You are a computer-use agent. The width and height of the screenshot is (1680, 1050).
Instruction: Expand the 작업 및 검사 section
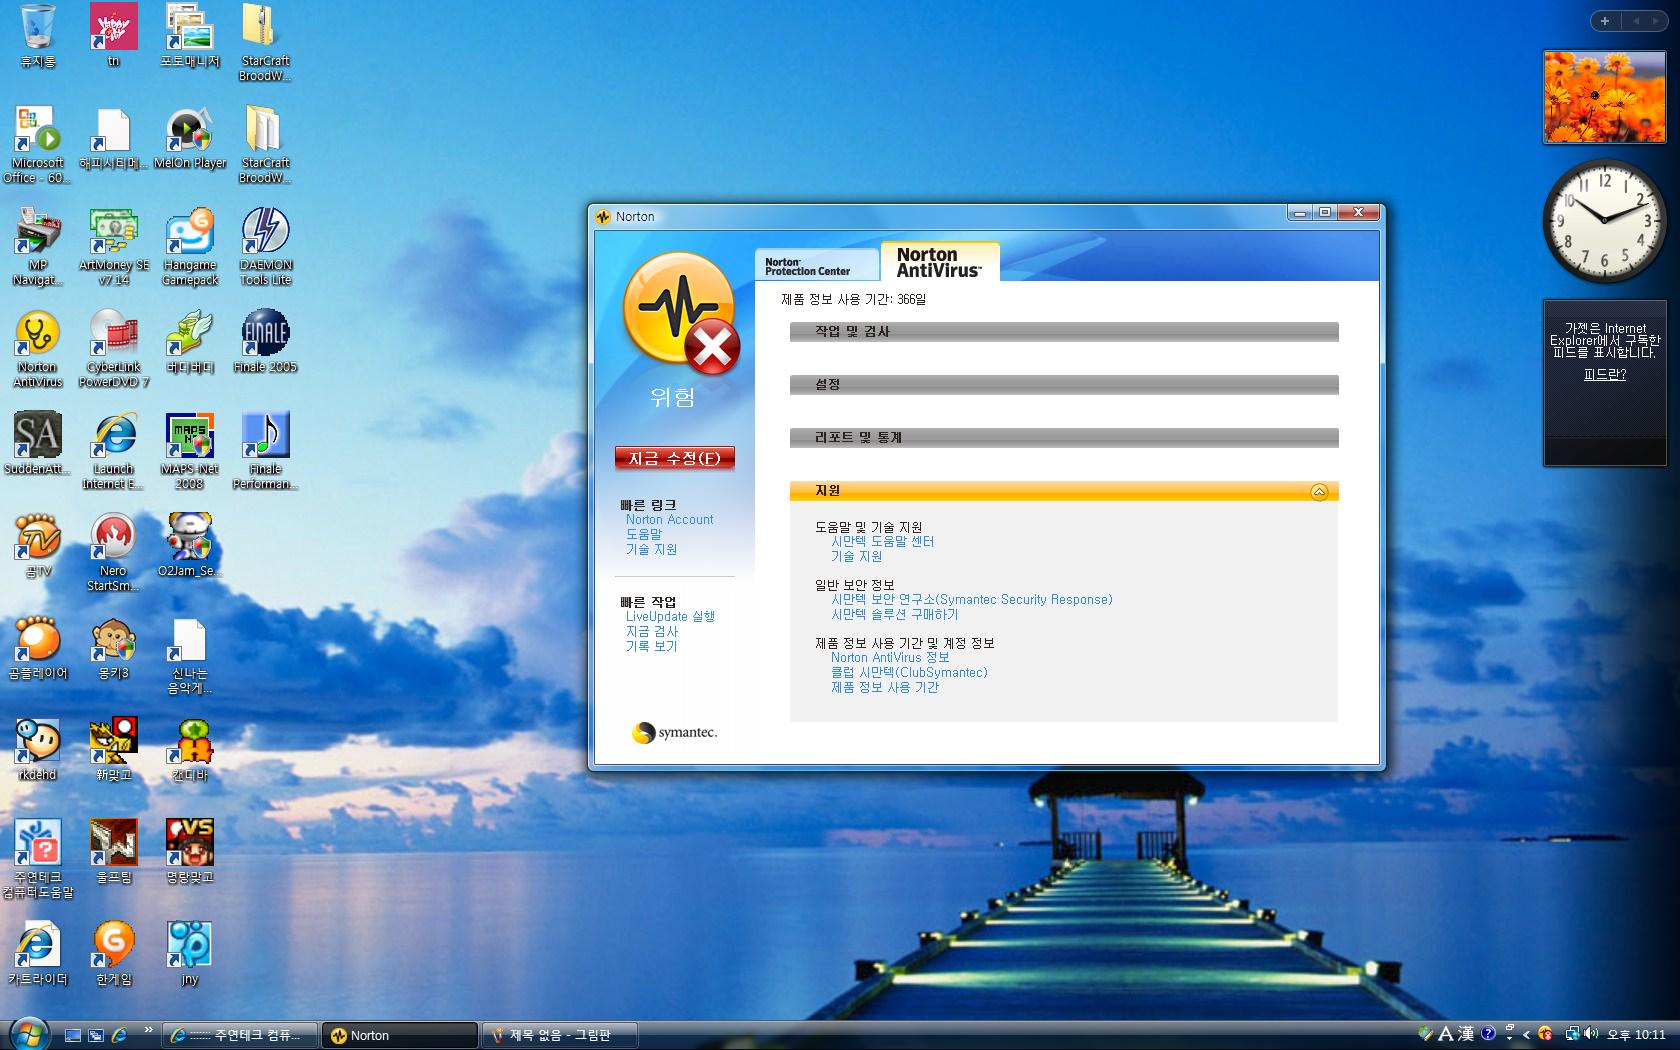click(1064, 332)
